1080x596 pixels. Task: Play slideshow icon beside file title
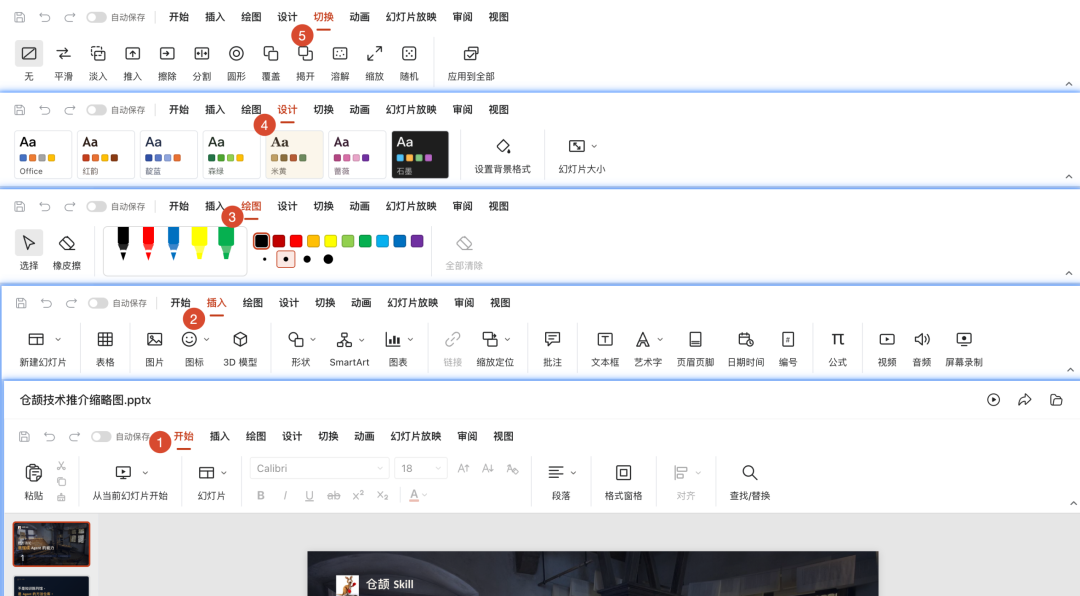tap(993, 400)
